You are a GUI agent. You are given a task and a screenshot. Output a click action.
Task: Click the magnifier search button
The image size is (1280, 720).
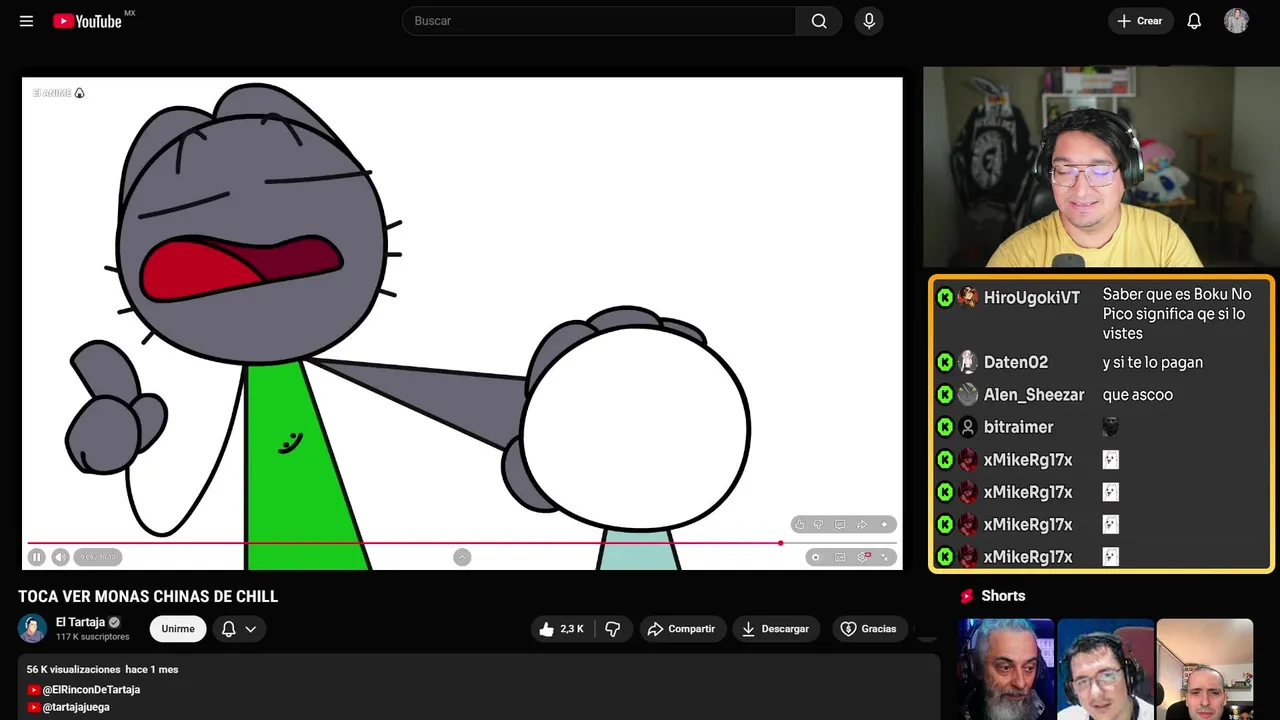click(819, 21)
